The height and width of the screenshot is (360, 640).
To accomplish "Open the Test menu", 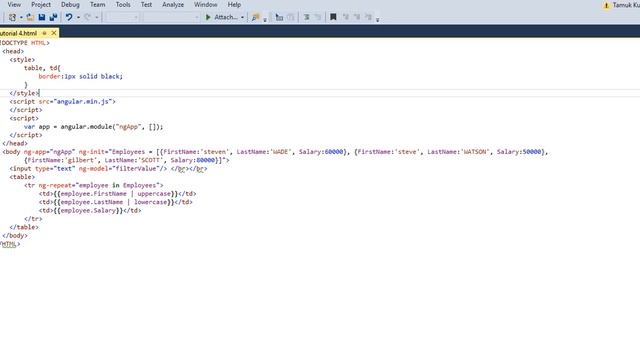I will [146, 4].
